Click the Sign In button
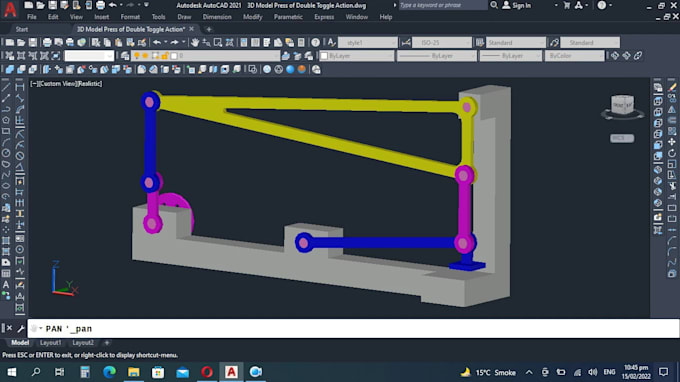 pyautogui.click(x=517, y=5)
